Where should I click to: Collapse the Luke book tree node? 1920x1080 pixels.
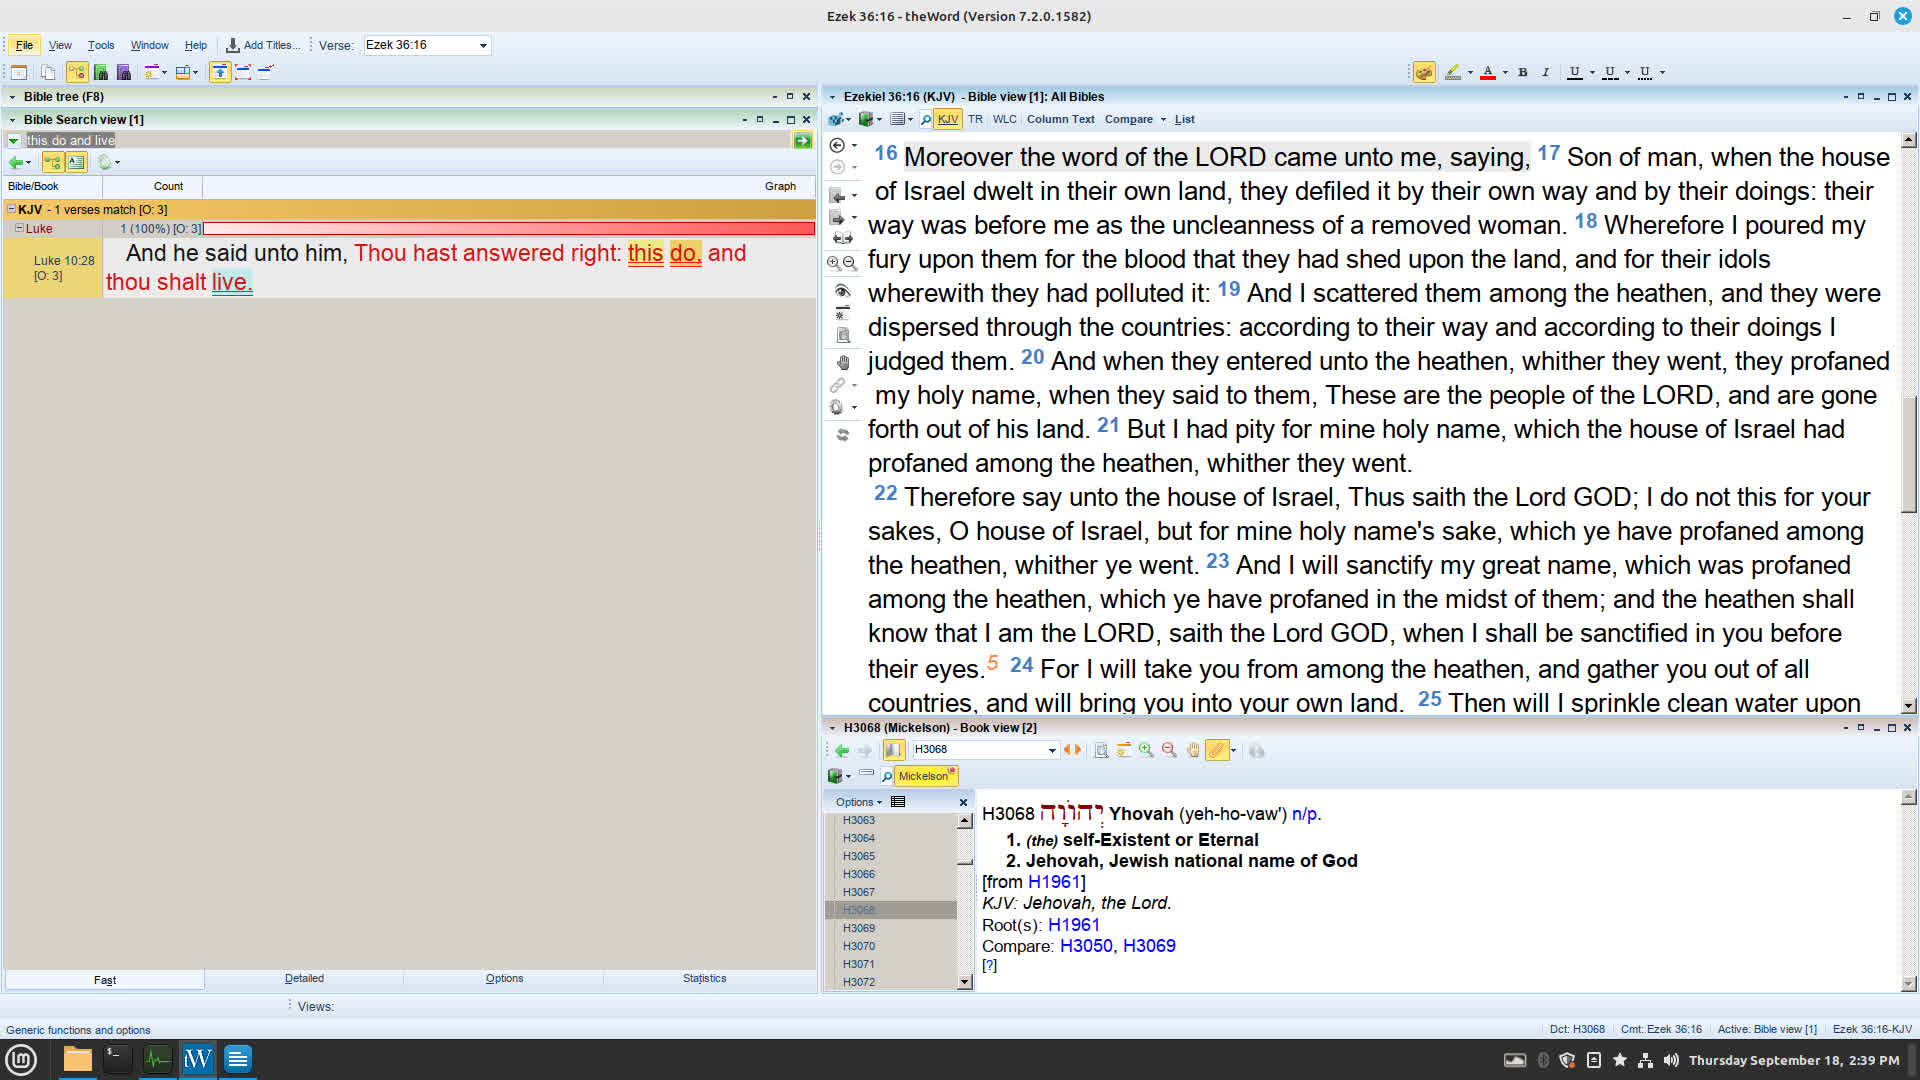pos(19,229)
